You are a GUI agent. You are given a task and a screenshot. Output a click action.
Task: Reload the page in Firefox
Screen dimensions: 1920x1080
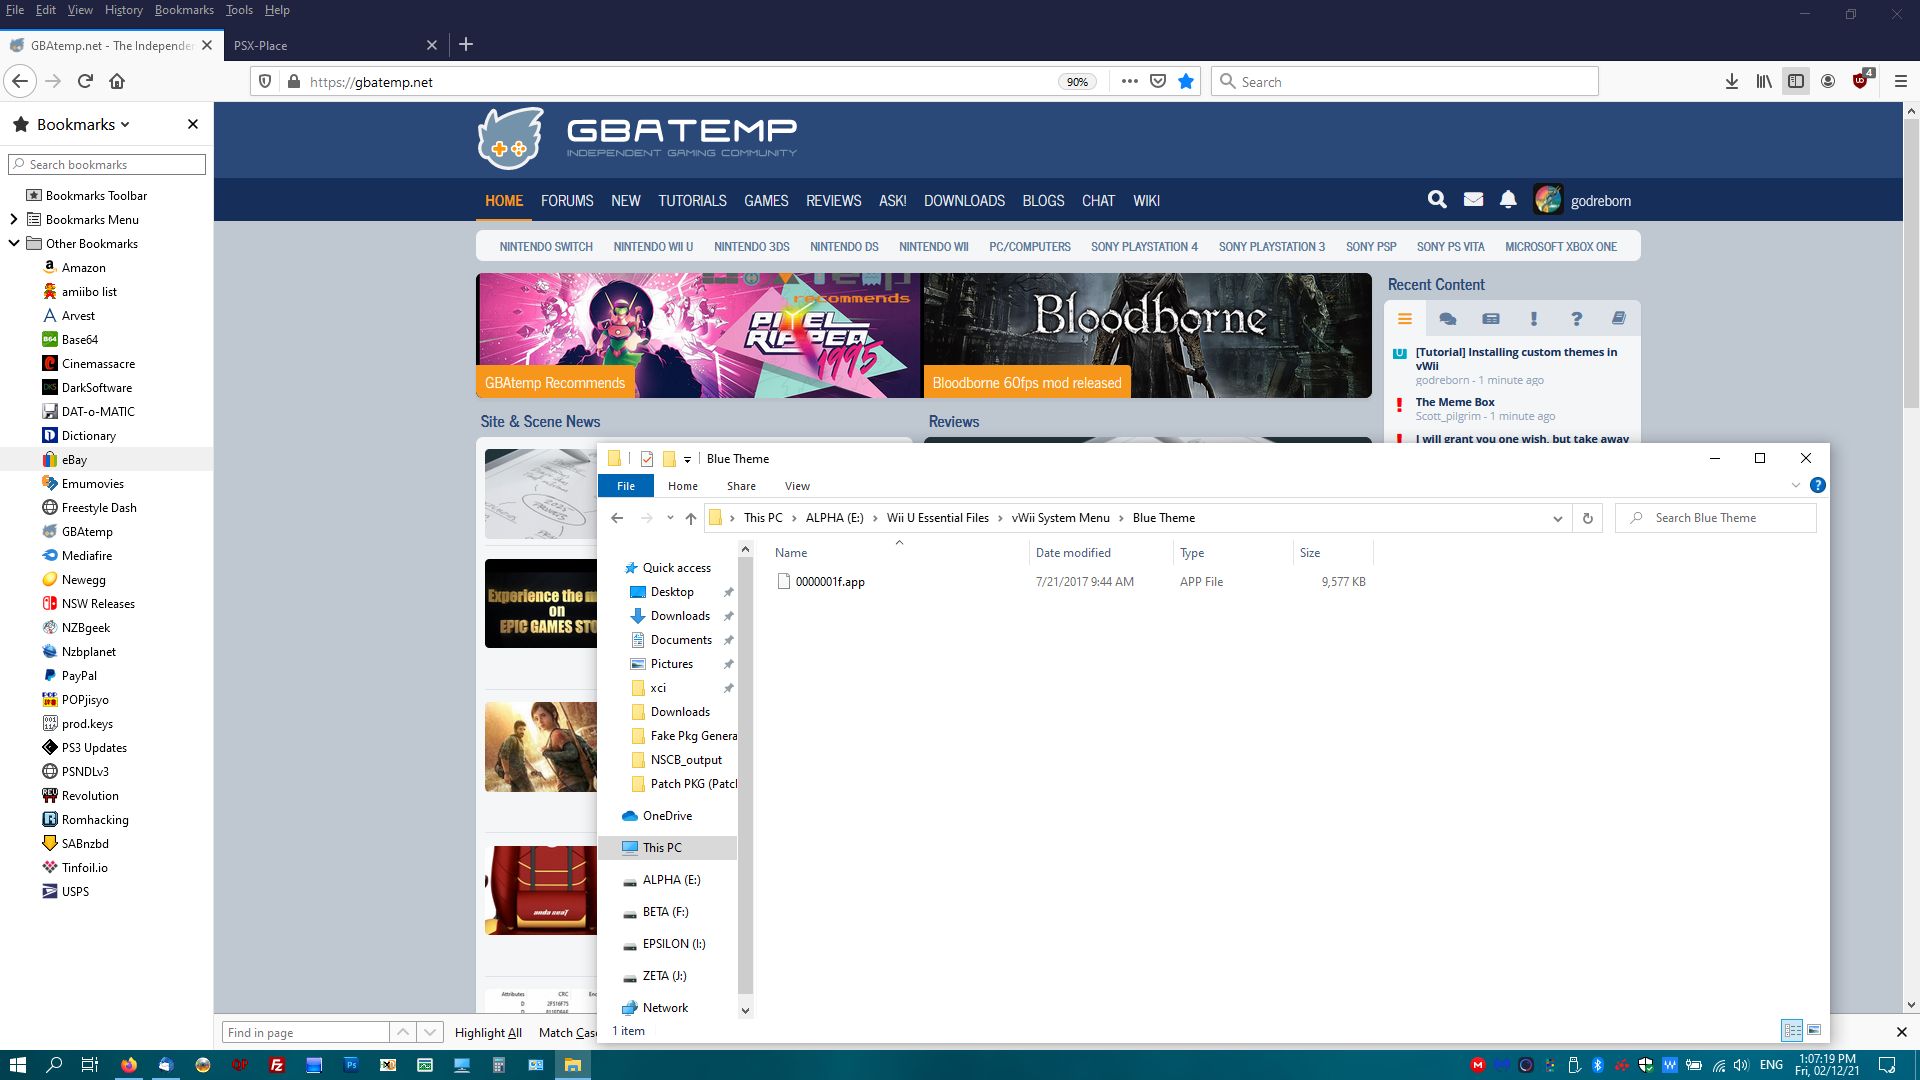coord(85,81)
